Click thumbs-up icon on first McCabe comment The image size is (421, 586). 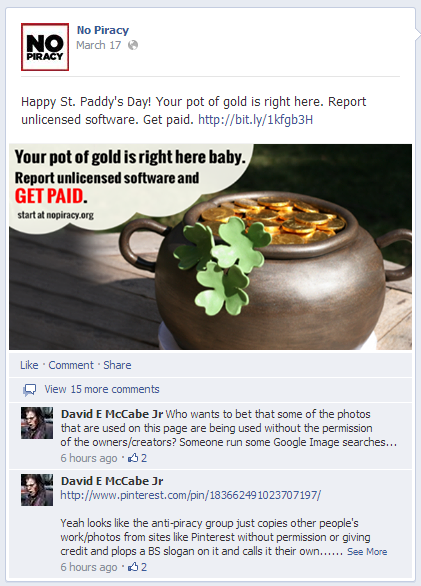[x=133, y=458]
